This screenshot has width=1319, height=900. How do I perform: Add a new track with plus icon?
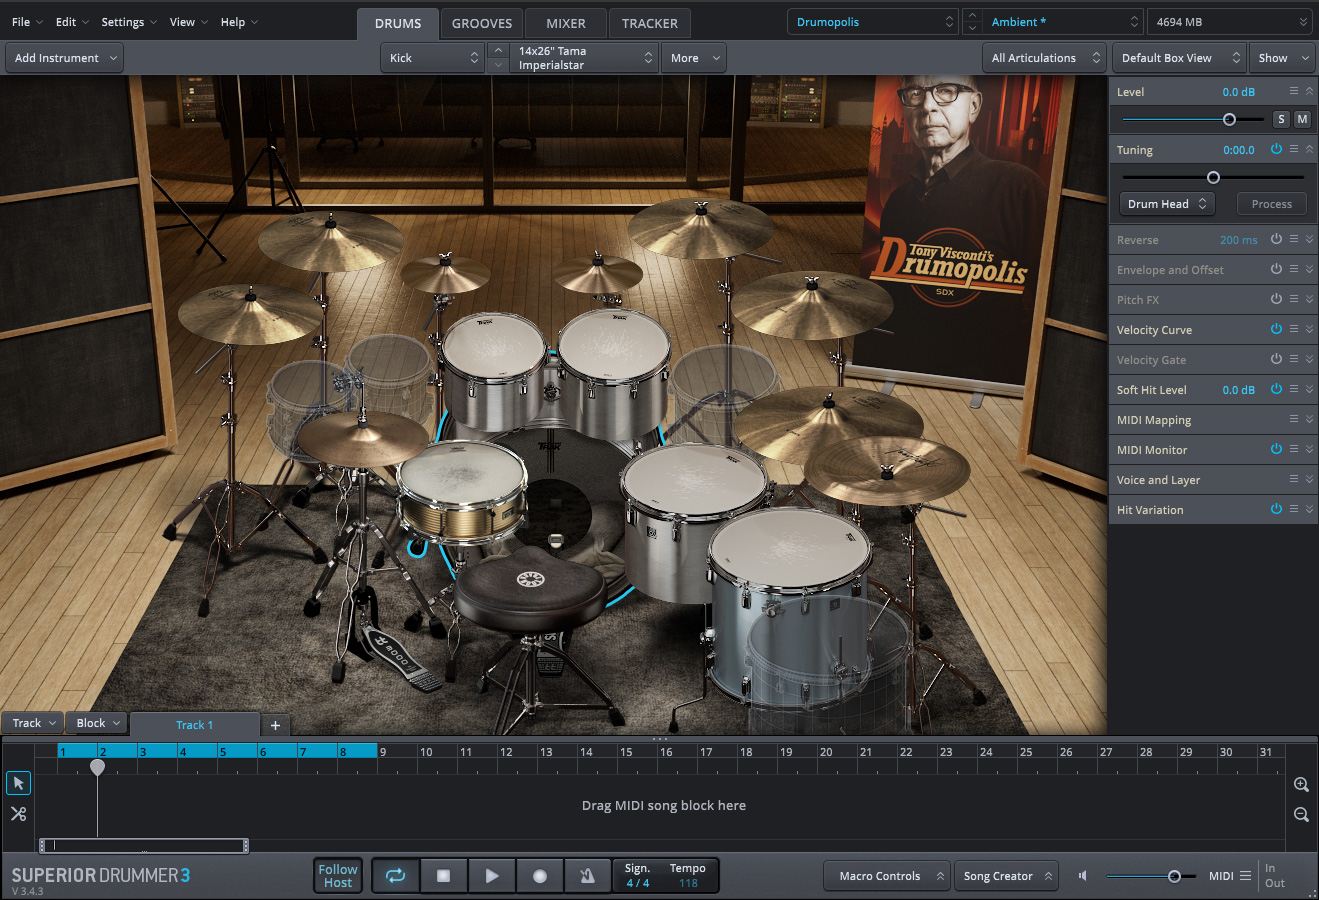275,725
